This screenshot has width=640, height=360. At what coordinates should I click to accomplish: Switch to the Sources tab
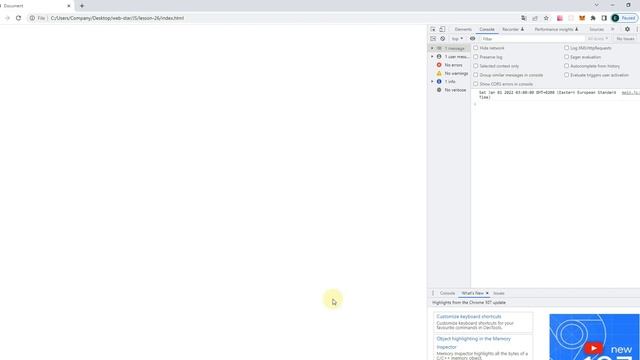click(x=596, y=29)
